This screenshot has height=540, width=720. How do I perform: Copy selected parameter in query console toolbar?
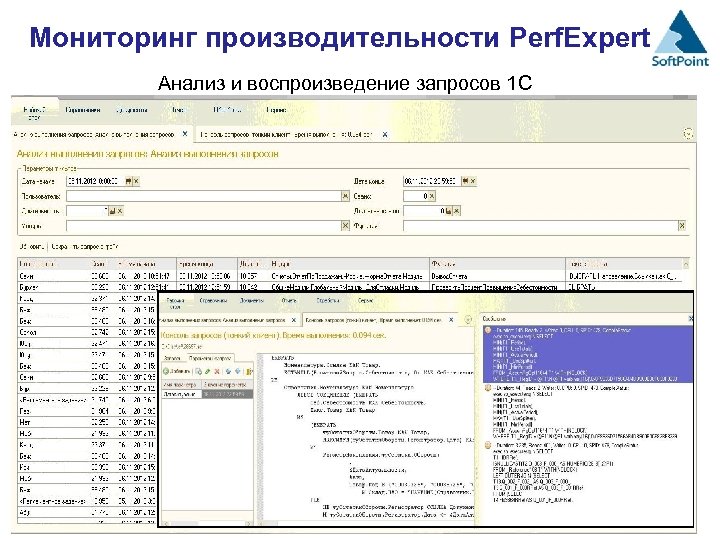(199, 371)
